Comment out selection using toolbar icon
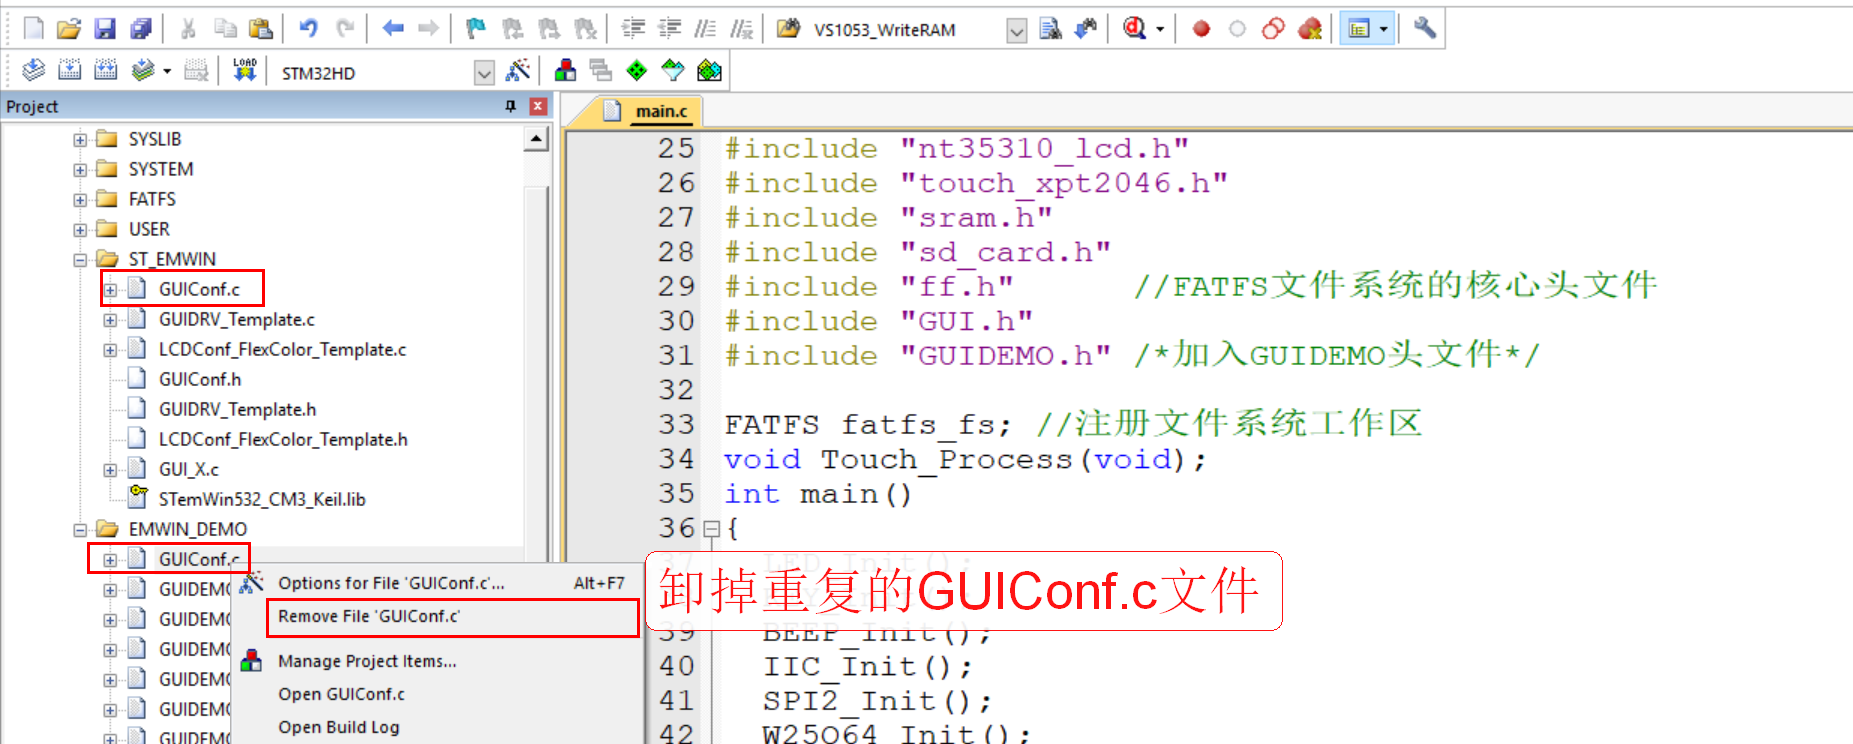 [705, 29]
